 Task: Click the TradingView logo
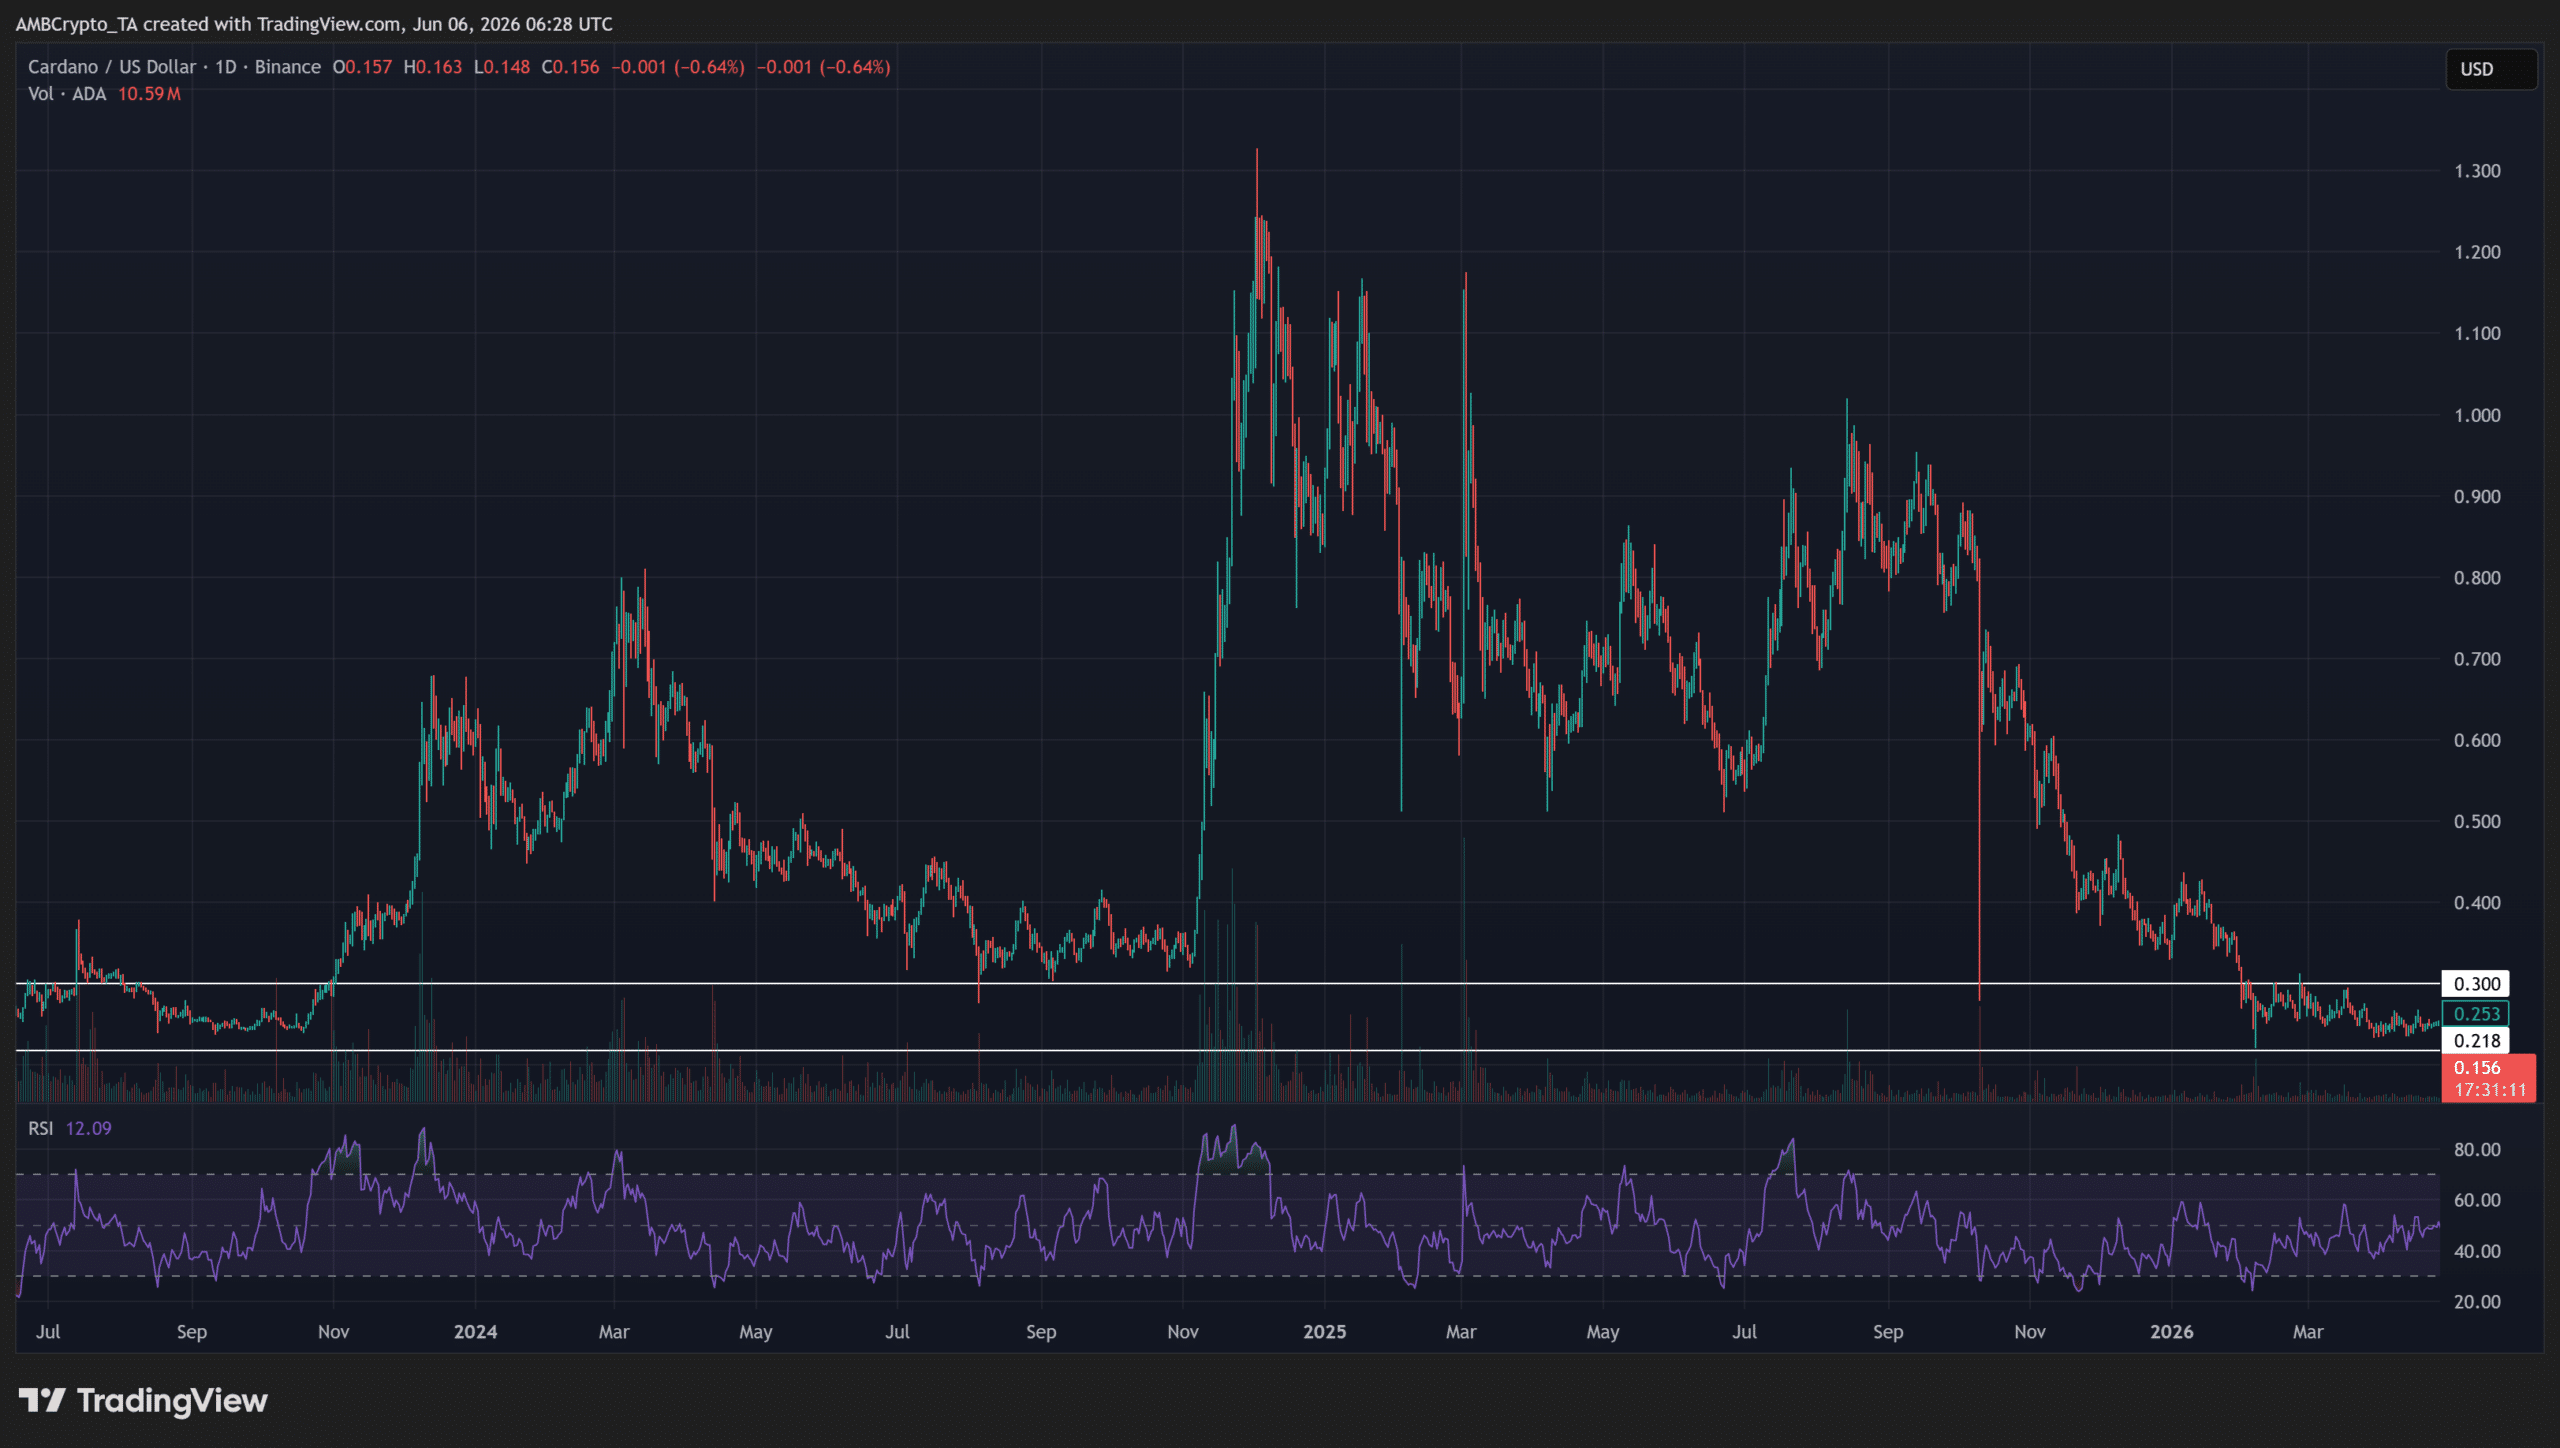143,1401
